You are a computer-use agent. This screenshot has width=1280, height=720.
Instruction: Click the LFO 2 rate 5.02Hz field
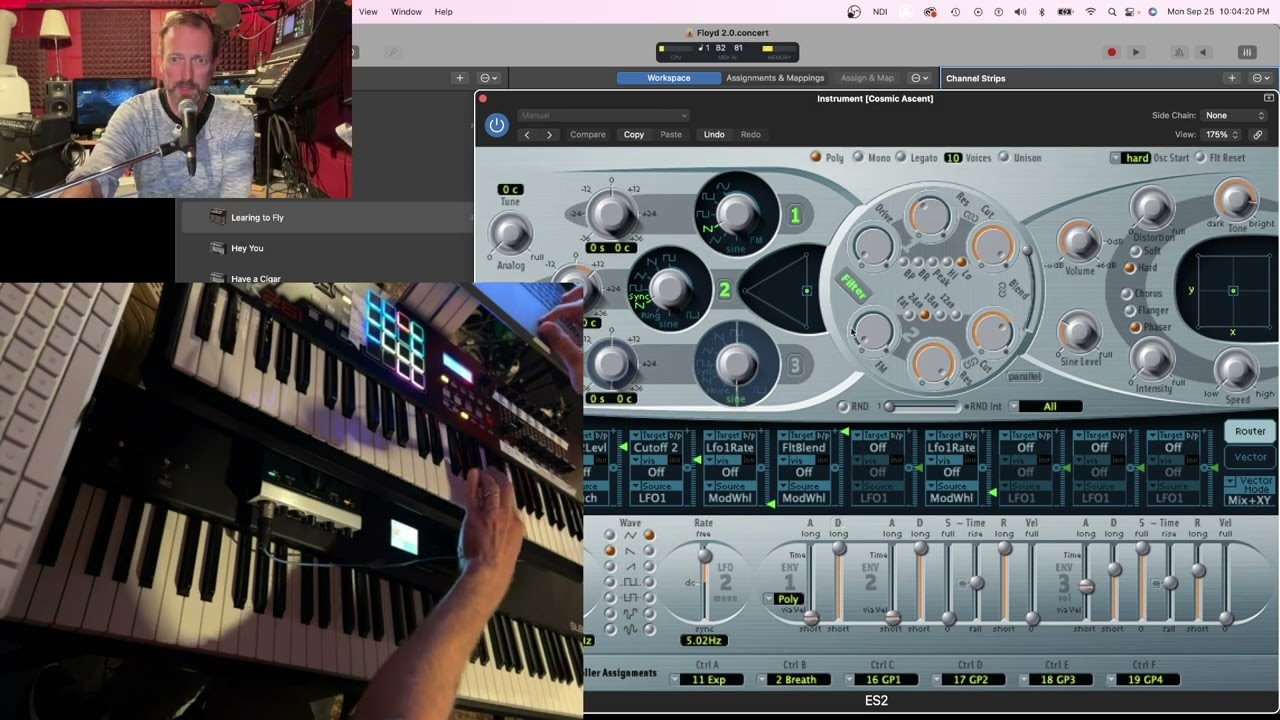pos(703,640)
